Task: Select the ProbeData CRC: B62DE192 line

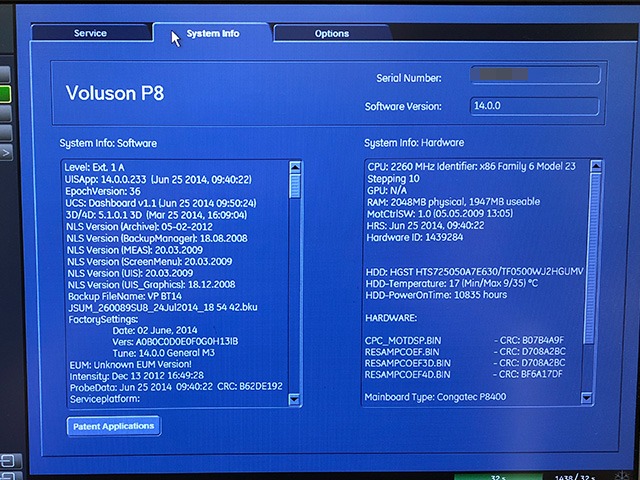Action: [x=176, y=387]
